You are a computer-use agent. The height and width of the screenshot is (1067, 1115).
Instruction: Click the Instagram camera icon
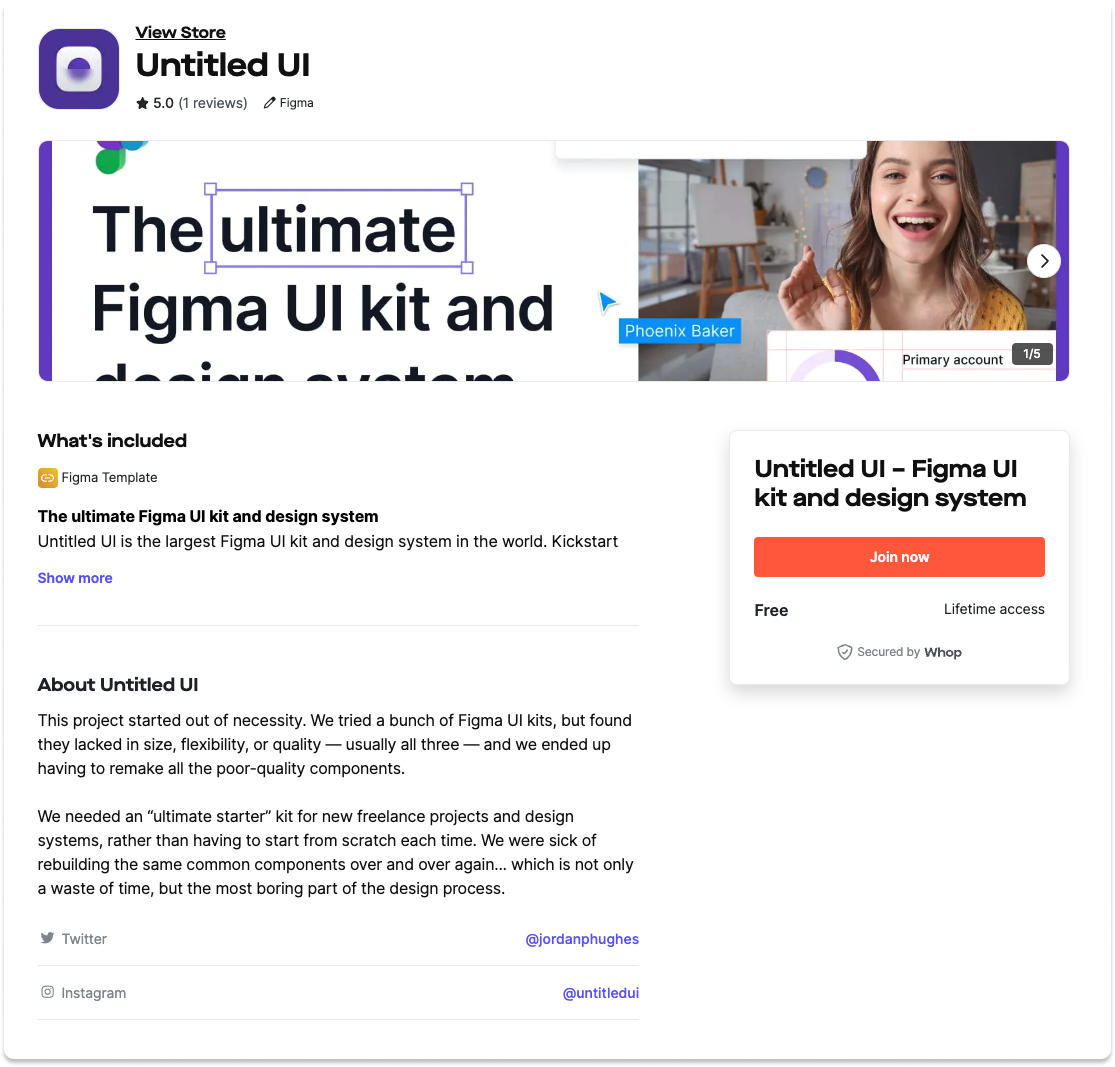[x=47, y=992]
